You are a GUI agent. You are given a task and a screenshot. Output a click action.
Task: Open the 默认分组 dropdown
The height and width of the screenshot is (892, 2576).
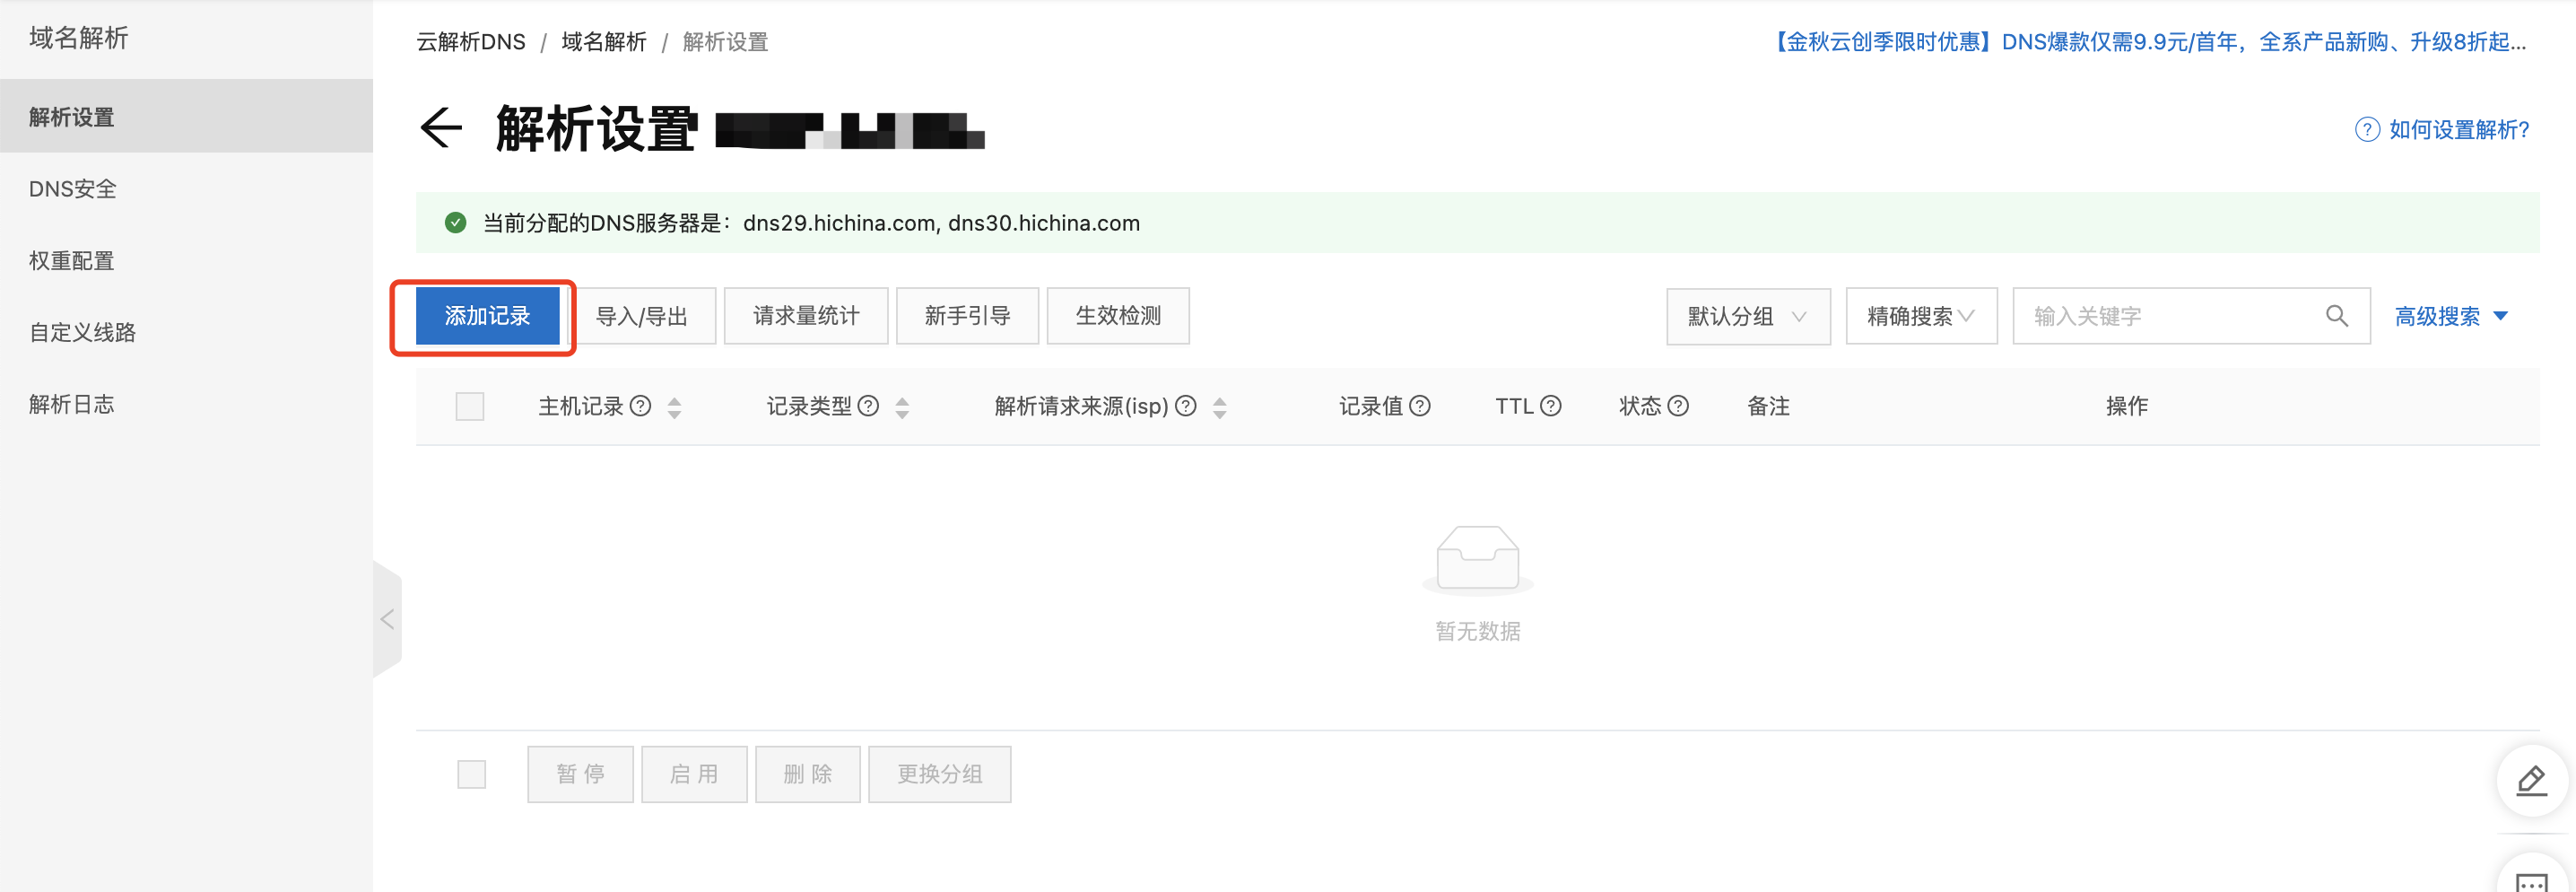pyautogui.click(x=1748, y=316)
